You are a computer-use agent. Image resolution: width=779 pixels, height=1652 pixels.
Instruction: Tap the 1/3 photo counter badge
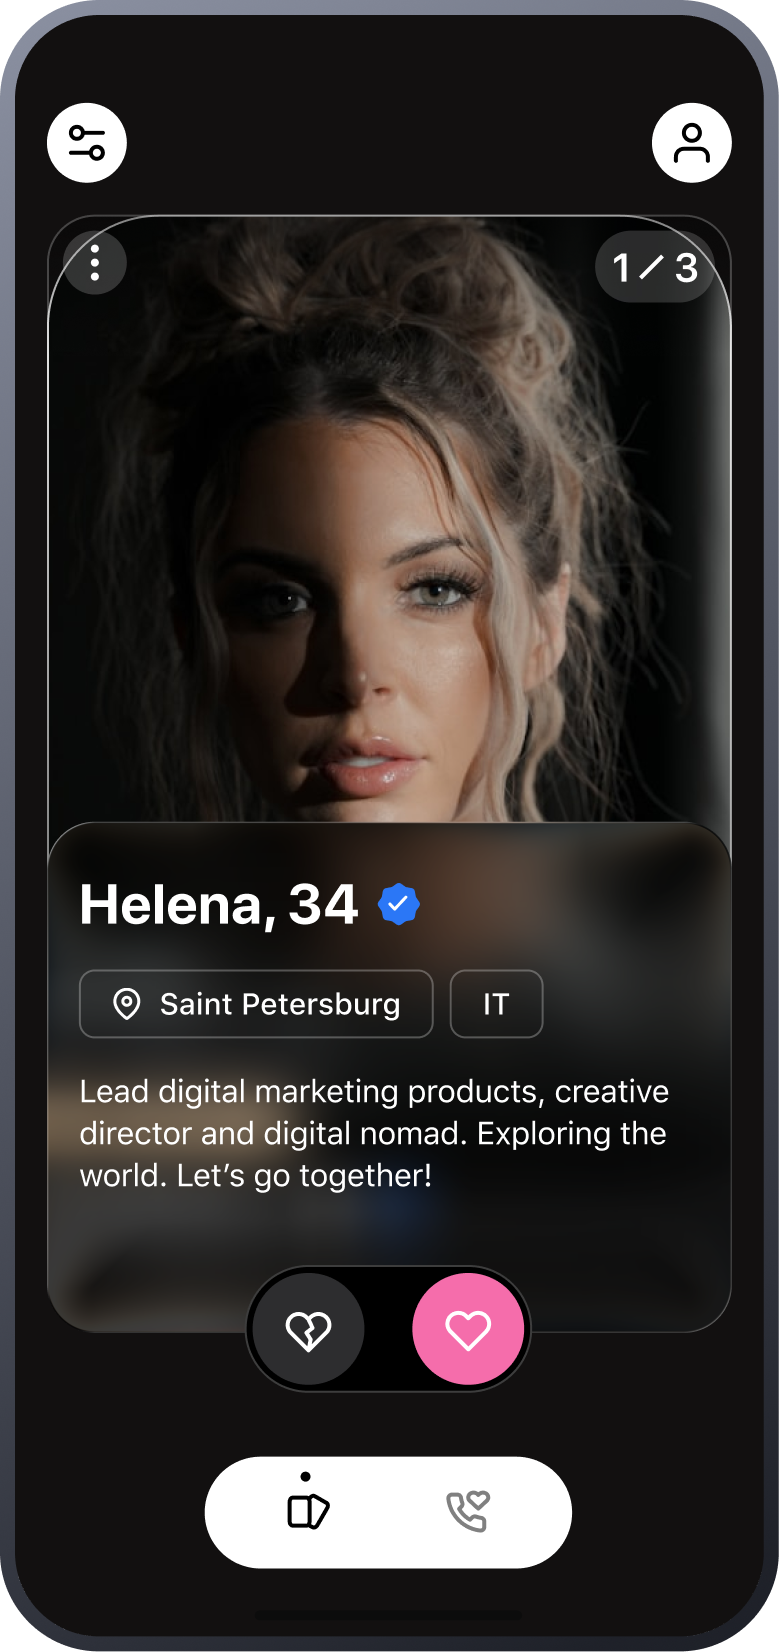pos(655,267)
